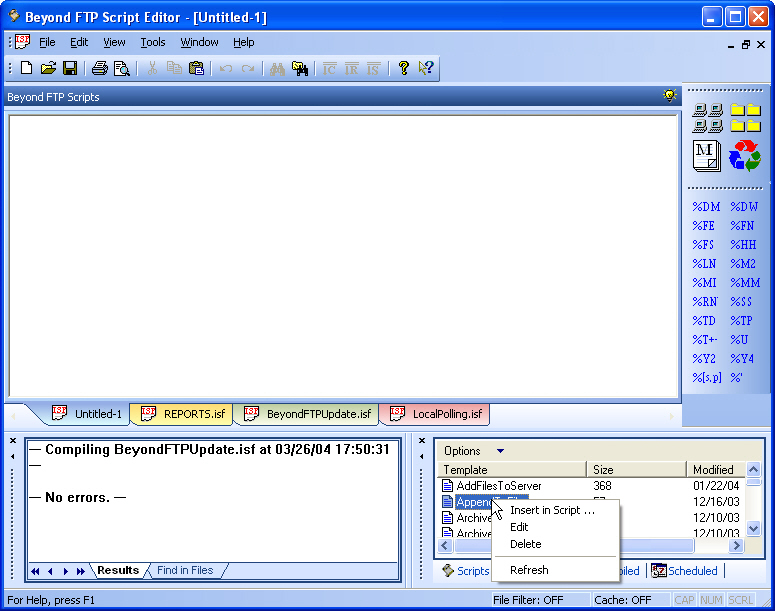Insert the %HH variable
The image size is (775, 611).
pos(743,245)
